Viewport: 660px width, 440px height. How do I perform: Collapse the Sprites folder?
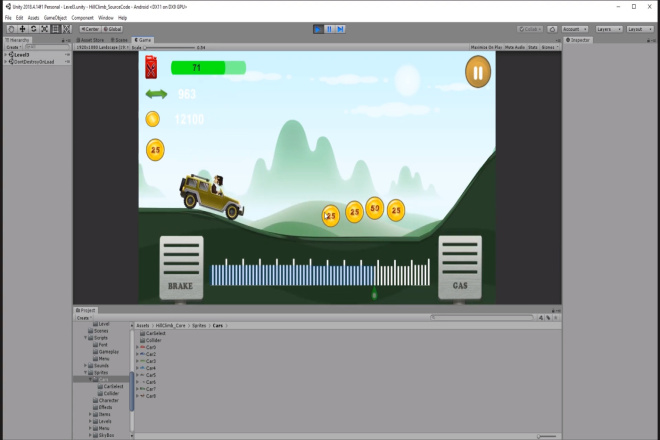[x=85, y=373]
